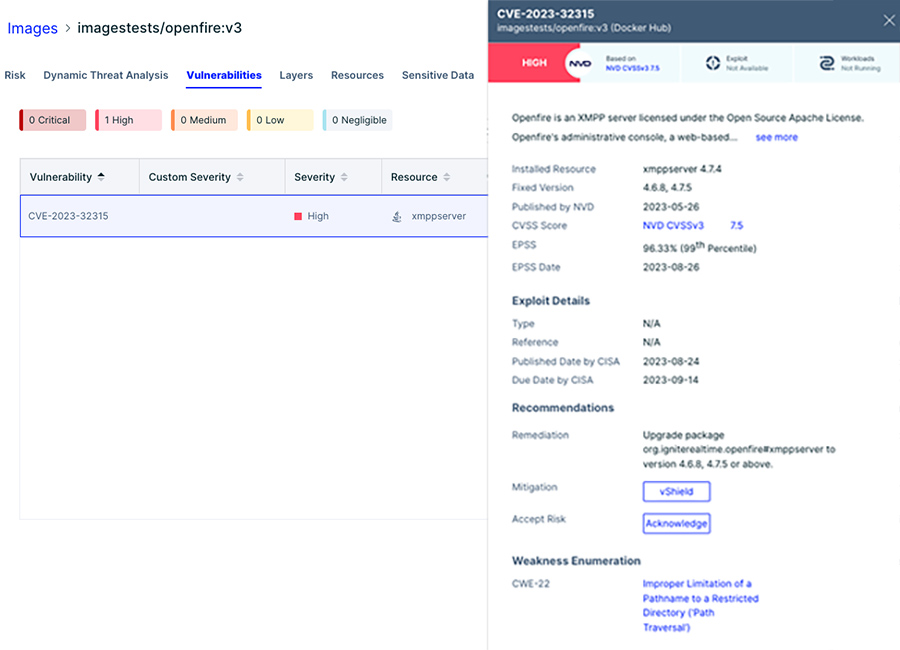
Task: Click the NVD logo icon
Action: coord(580,63)
